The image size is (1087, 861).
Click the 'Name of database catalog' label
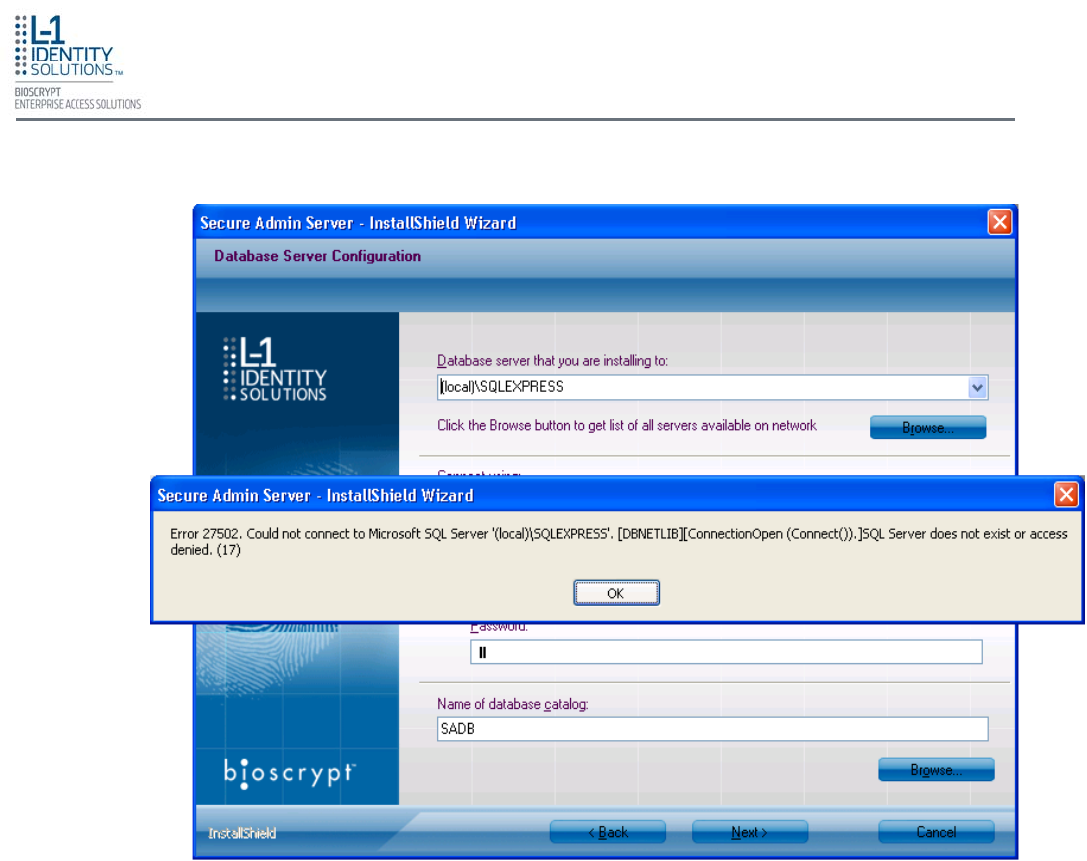[x=512, y=704]
